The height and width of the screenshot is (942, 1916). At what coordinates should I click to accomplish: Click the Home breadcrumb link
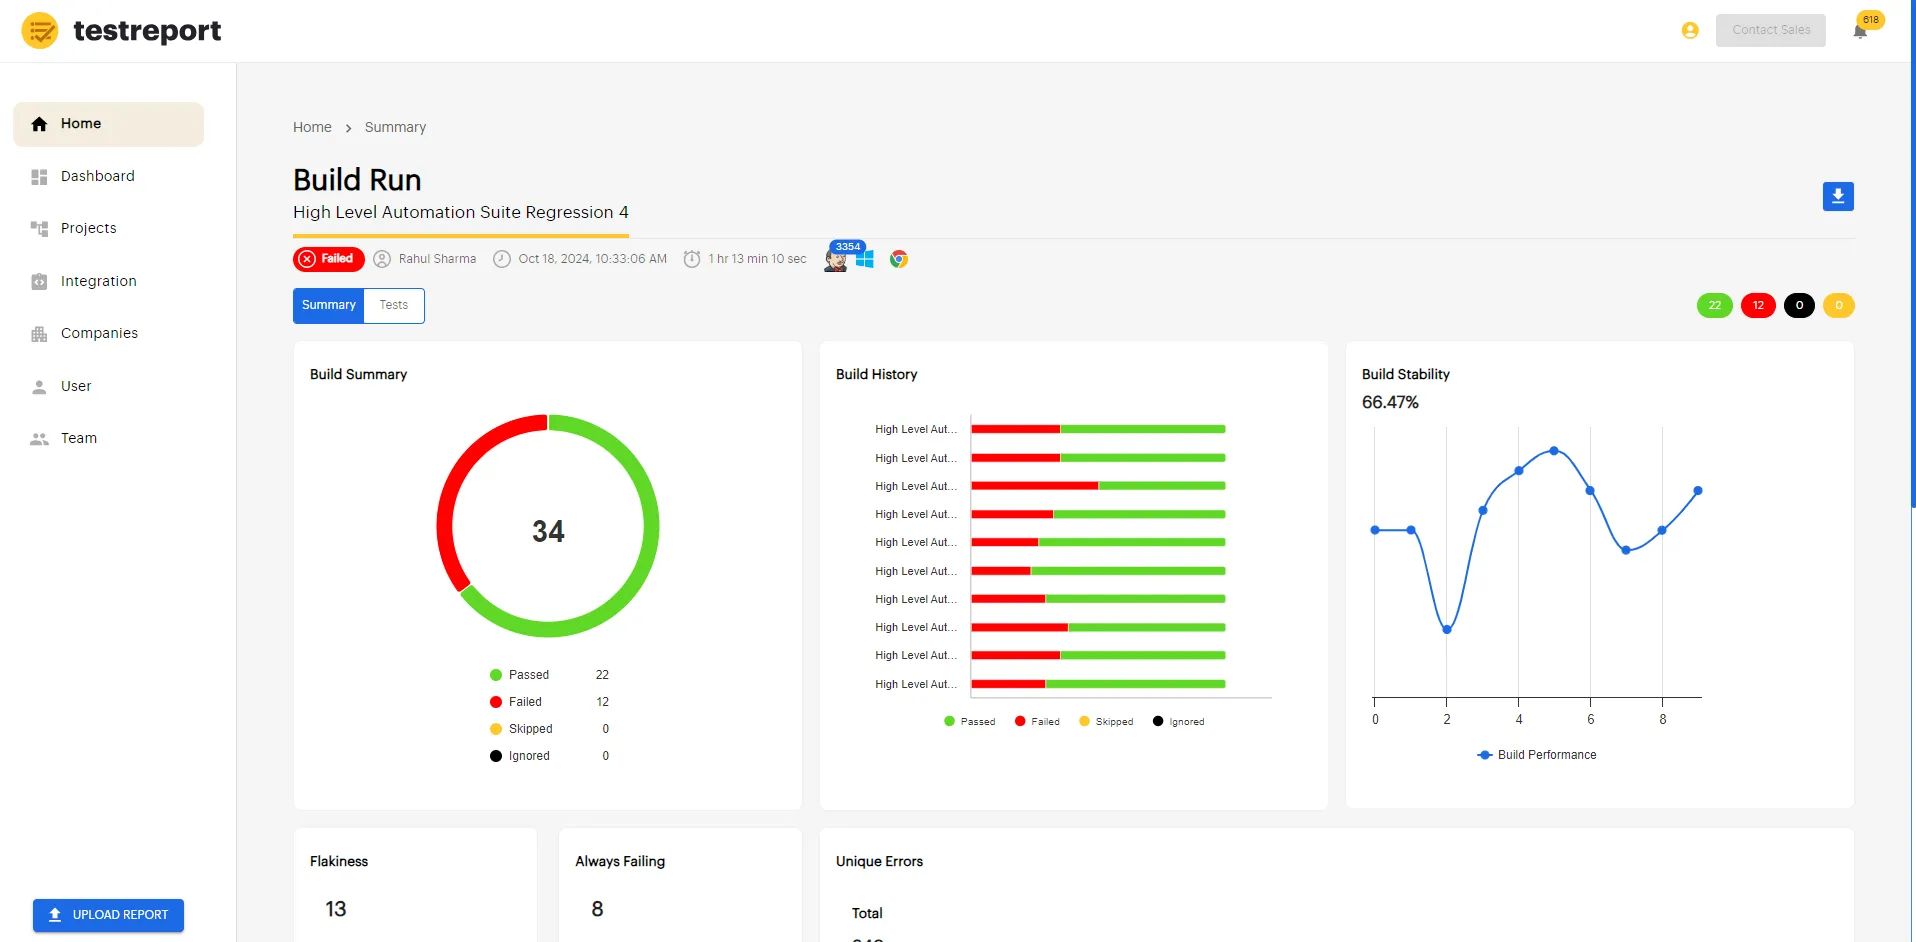(x=312, y=127)
